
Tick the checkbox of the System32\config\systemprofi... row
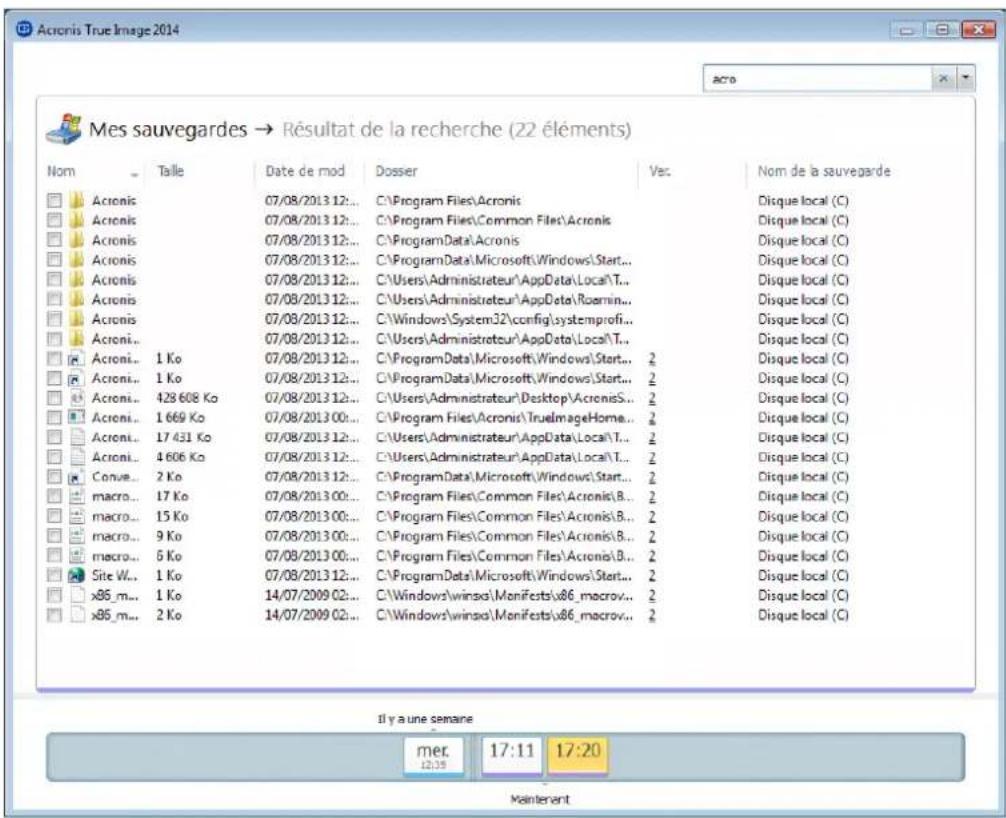[55, 319]
